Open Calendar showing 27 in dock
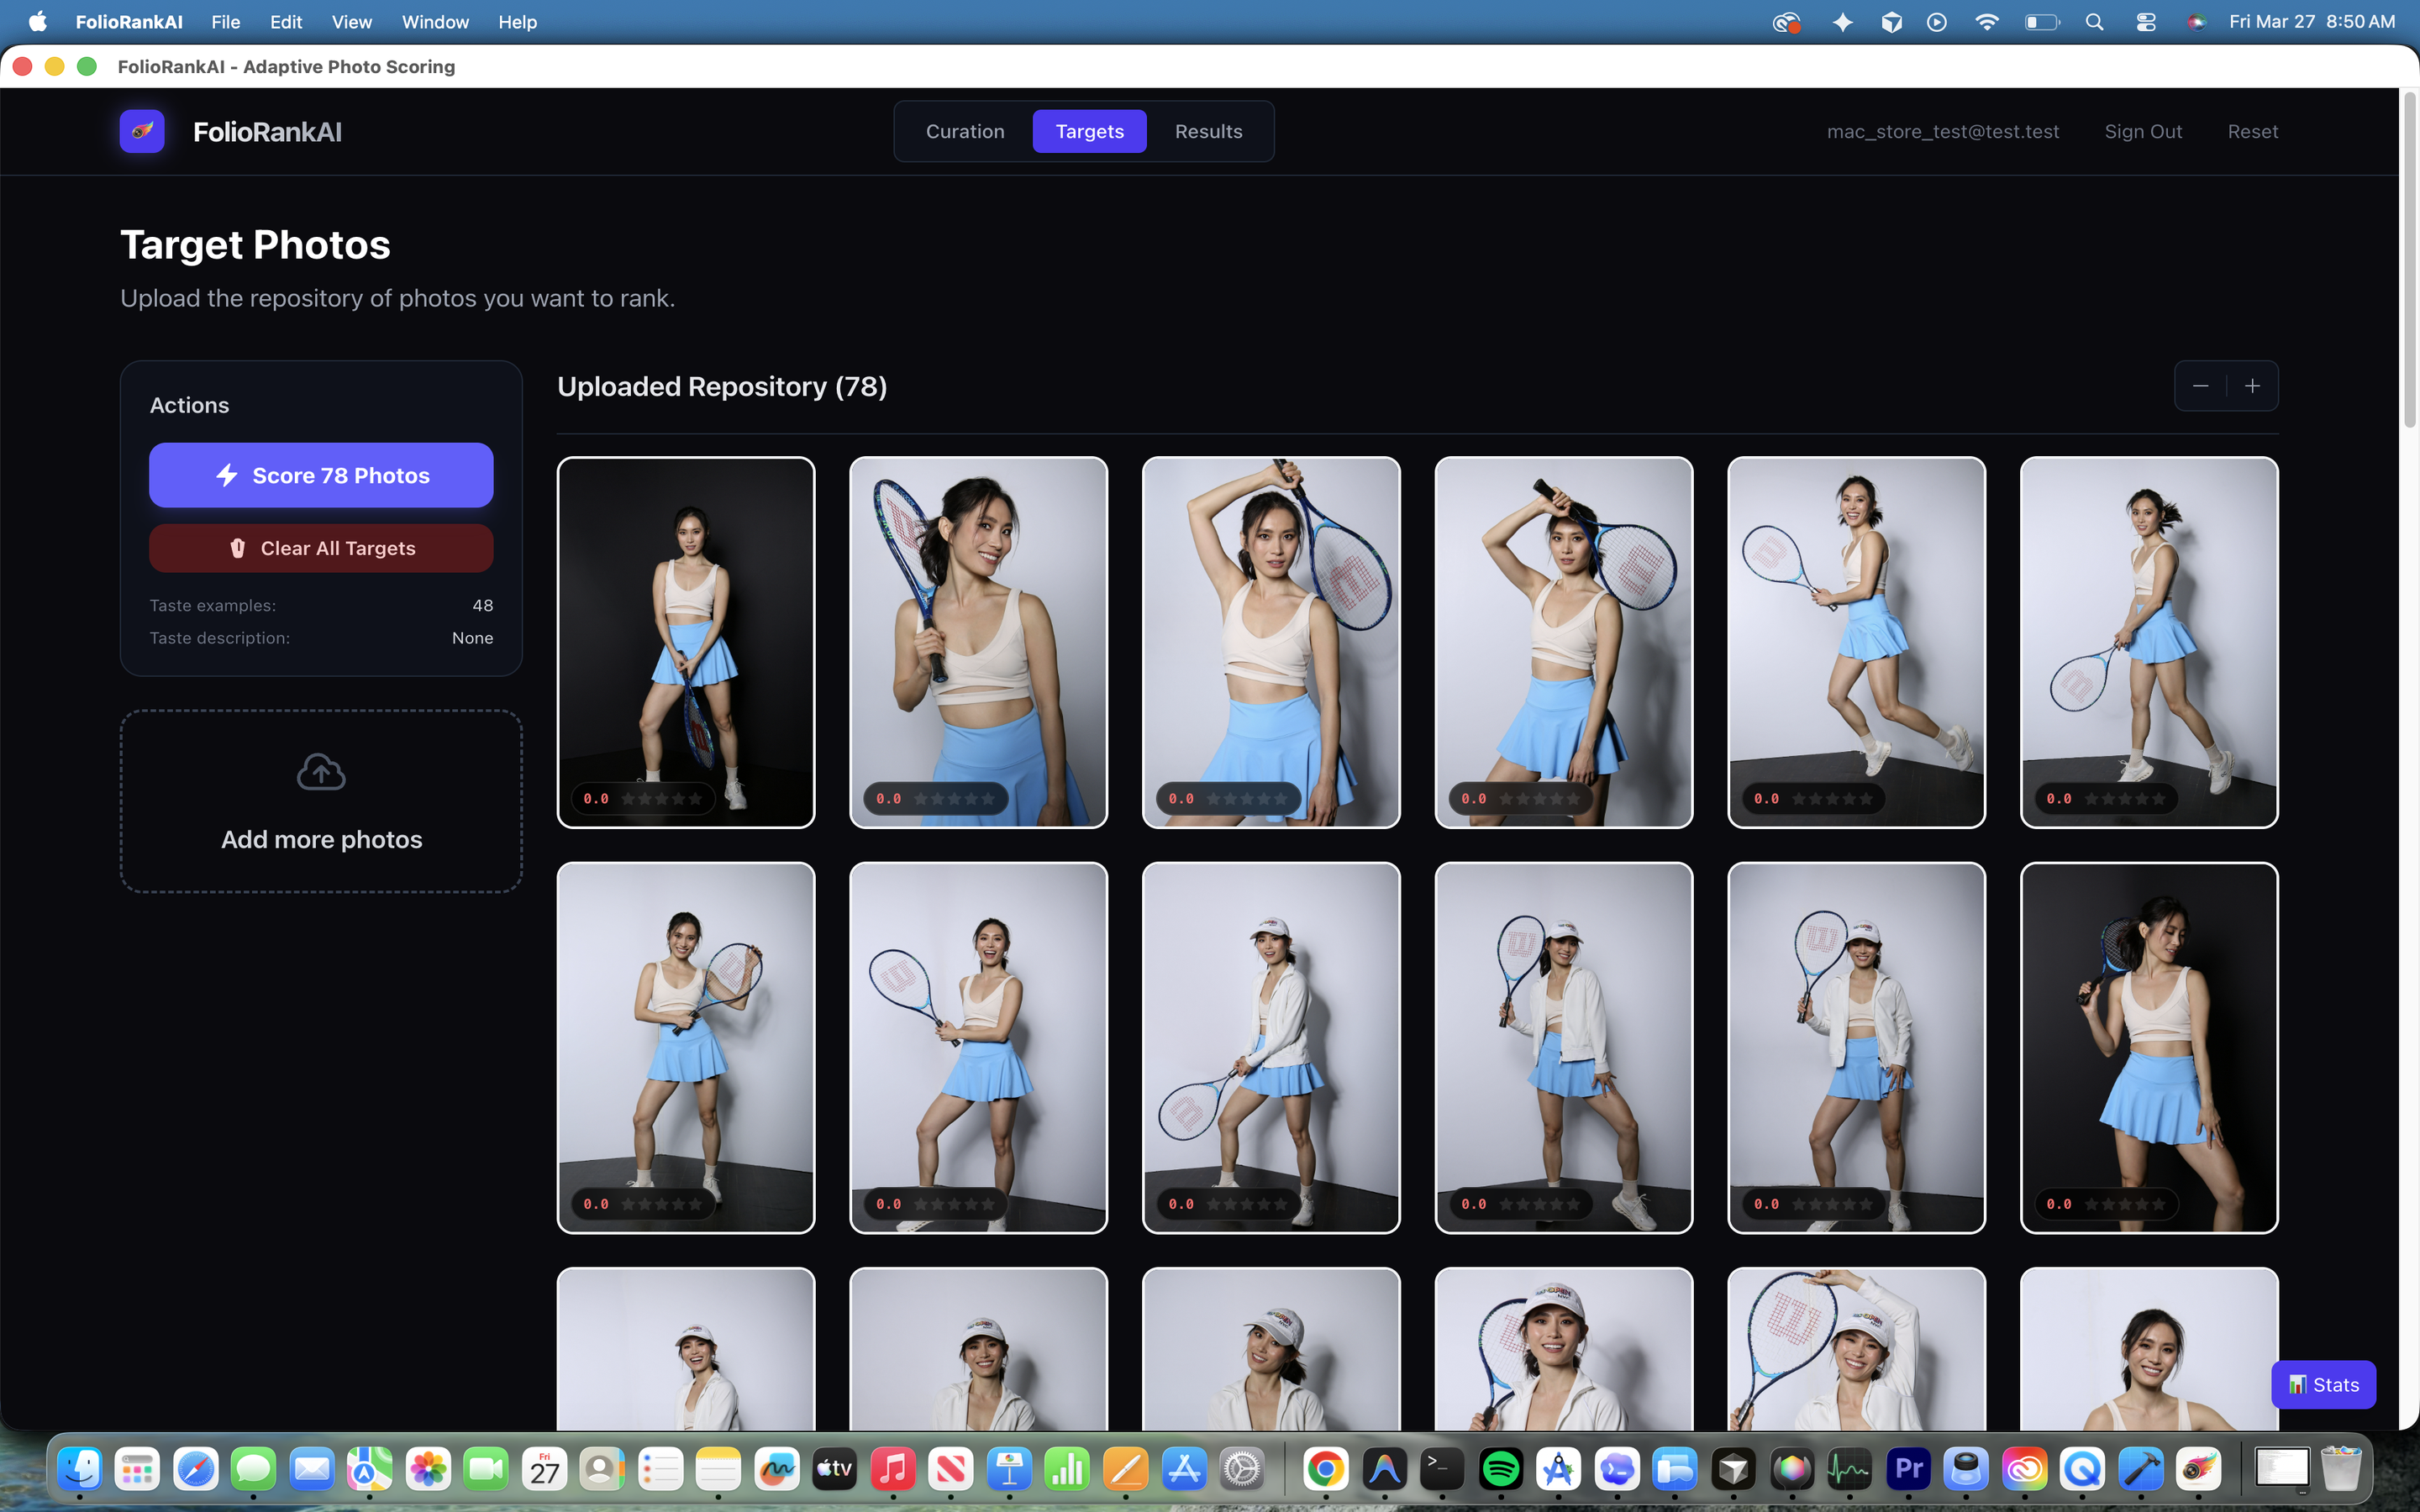The width and height of the screenshot is (2420, 1512). click(544, 1469)
